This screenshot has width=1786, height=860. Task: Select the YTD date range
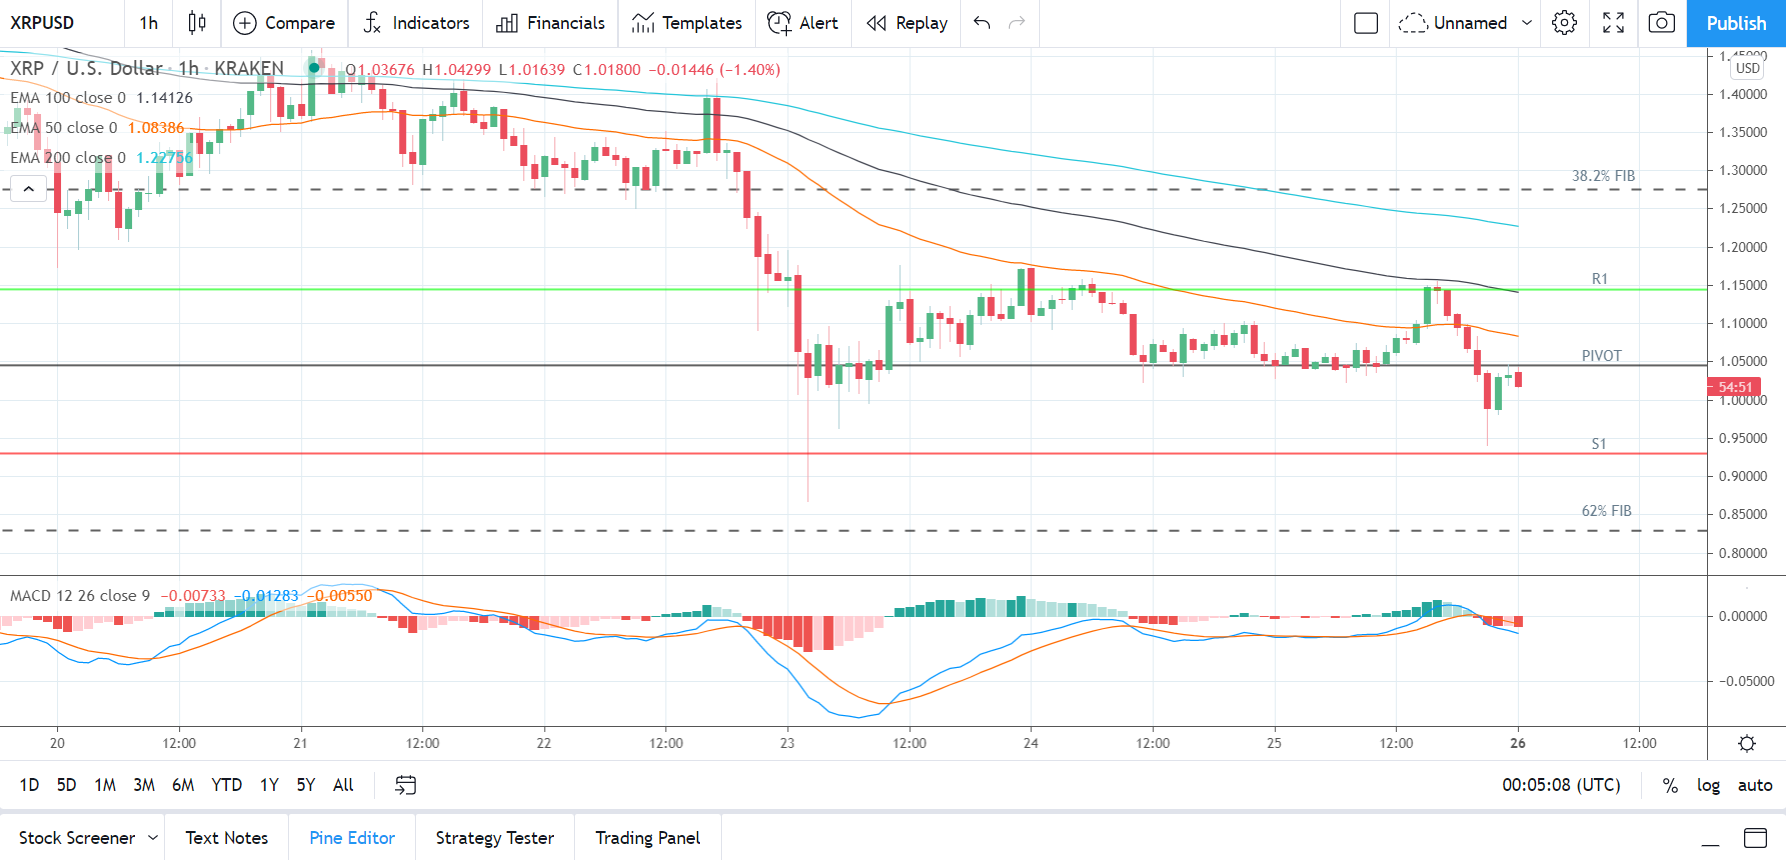pyautogui.click(x=227, y=785)
